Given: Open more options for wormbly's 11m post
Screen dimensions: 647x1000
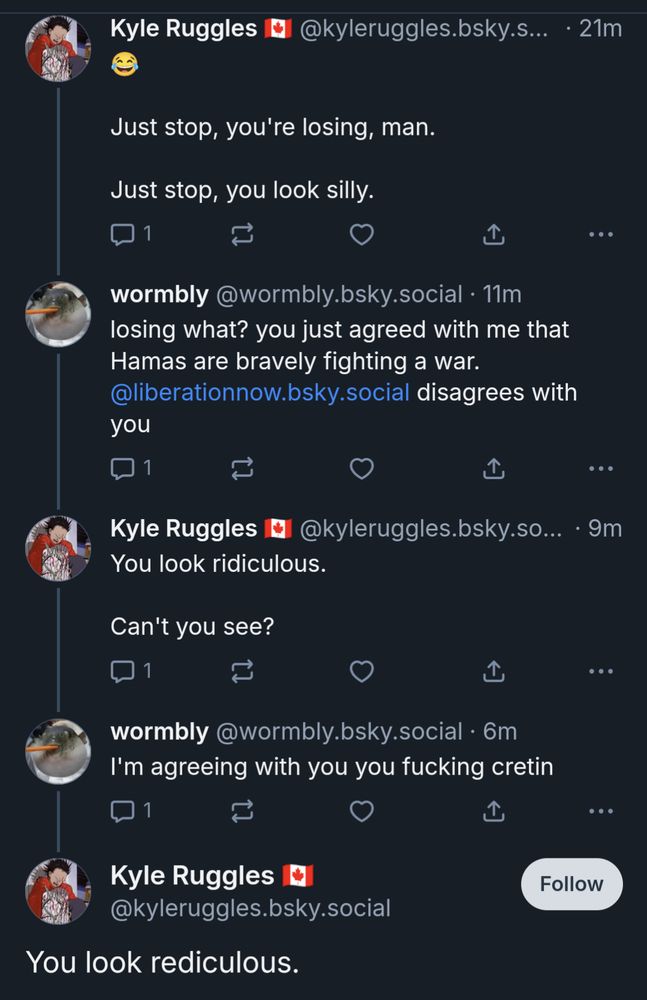Looking at the screenshot, I should [600, 468].
